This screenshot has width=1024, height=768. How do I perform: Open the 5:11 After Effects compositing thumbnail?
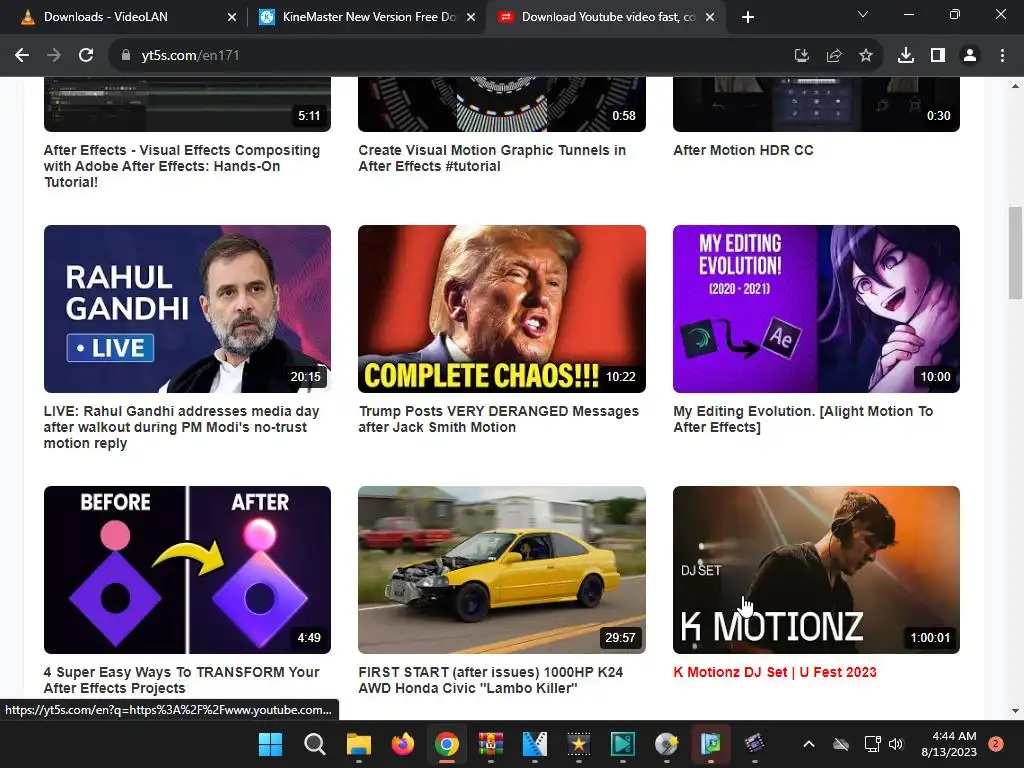(187, 104)
